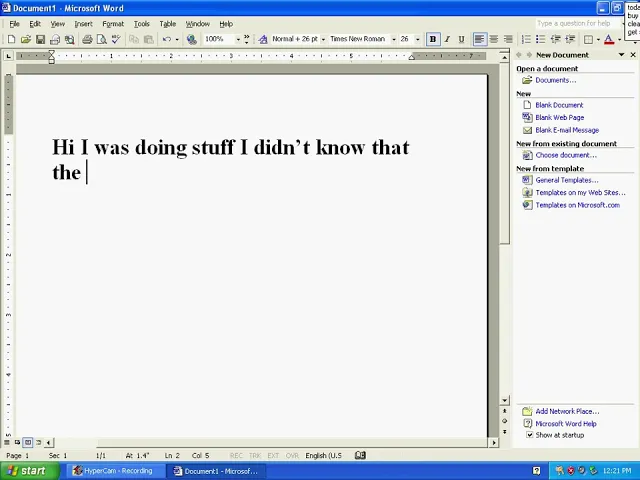Open the Table menu
This screenshot has width=640, height=480.
(x=167, y=24)
